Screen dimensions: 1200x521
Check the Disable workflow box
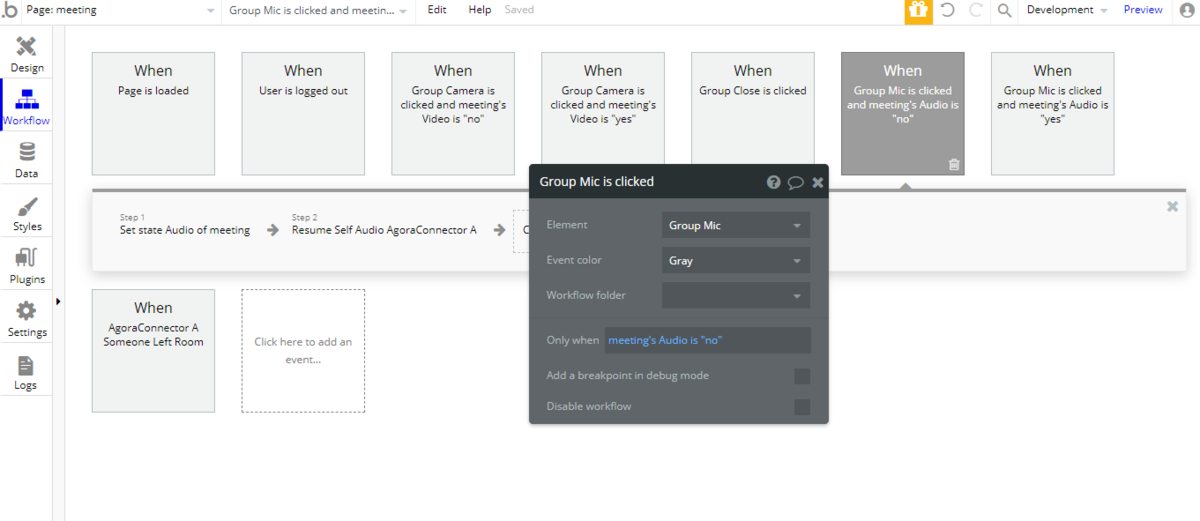pyautogui.click(x=802, y=407)
